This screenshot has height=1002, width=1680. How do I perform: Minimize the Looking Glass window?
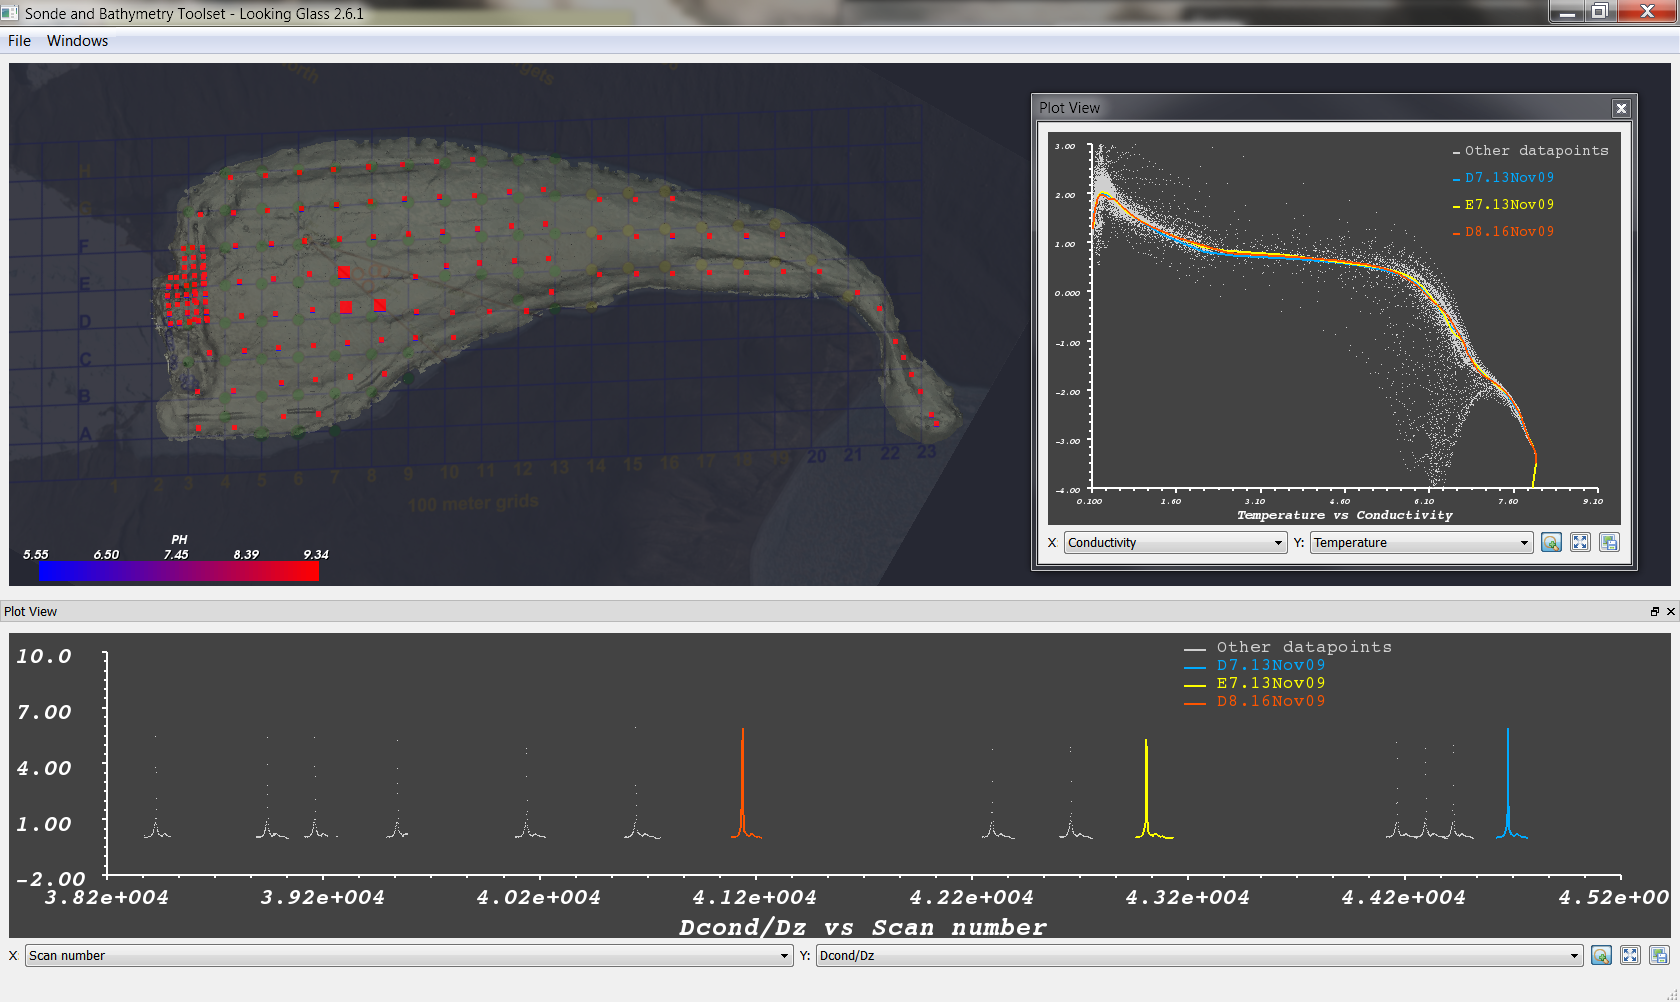1567,12
